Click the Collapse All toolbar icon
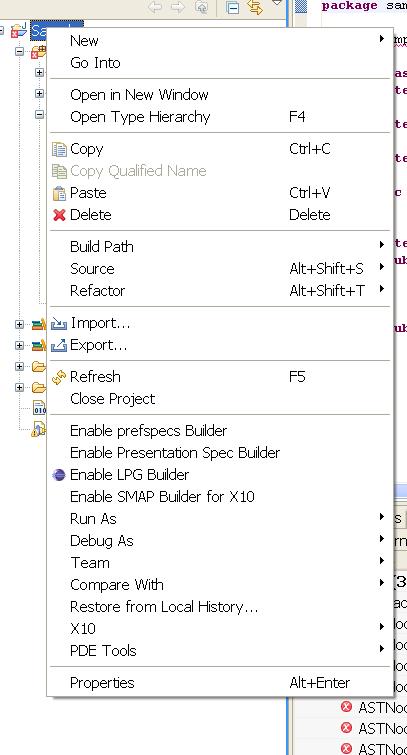The height and width of the screenshot is (755, 407). pyautogui.click(x=233, y=8)
